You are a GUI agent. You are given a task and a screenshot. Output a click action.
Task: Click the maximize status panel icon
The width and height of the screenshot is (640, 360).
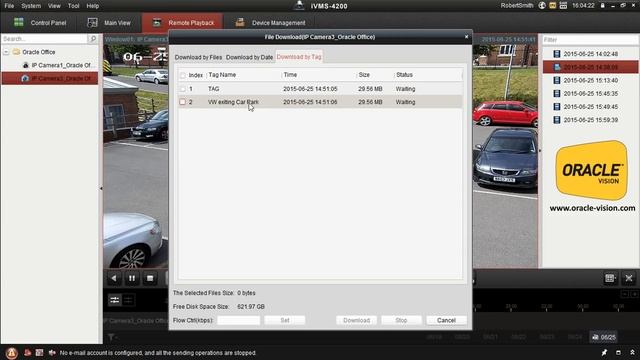[618, 353]
